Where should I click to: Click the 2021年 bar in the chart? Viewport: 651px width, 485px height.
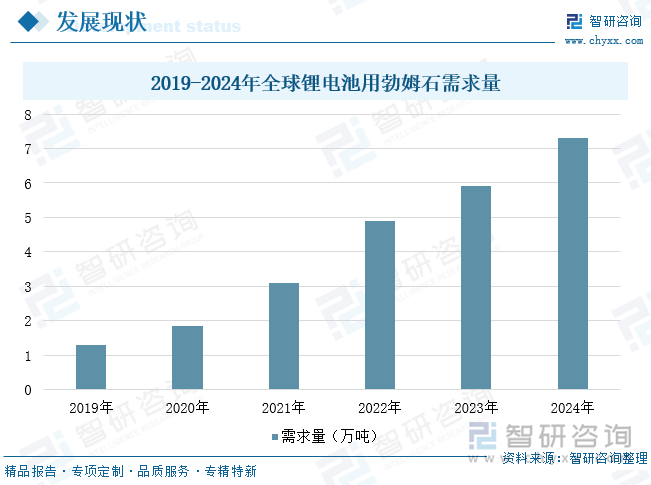[x=284, y=336]
